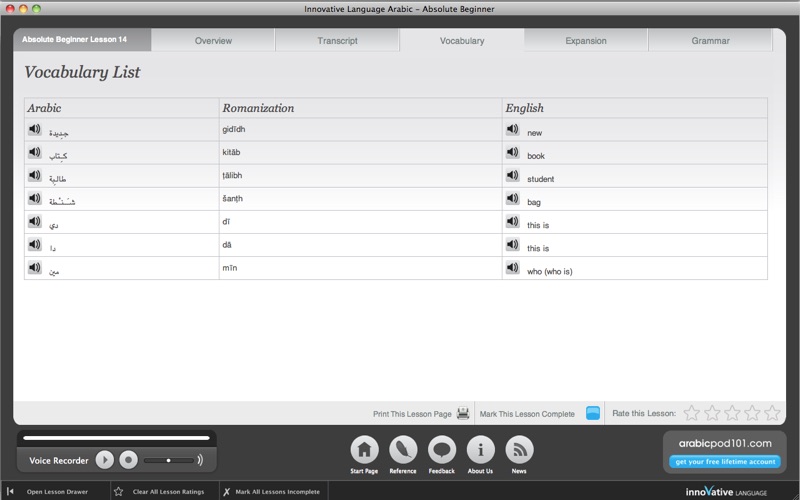Viewport: 800px width, 500px height.
Task: Play English audio in the dī row
Action: [513, 221]
